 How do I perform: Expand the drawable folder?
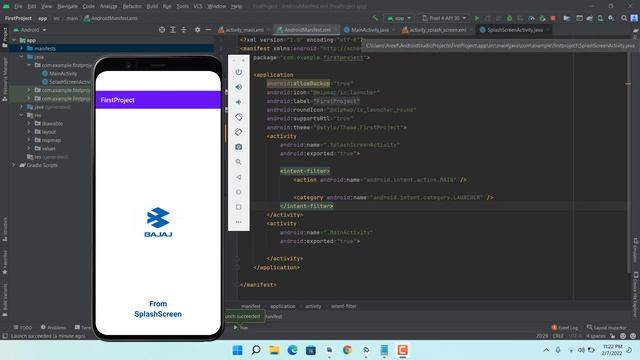tap(29, 123)
